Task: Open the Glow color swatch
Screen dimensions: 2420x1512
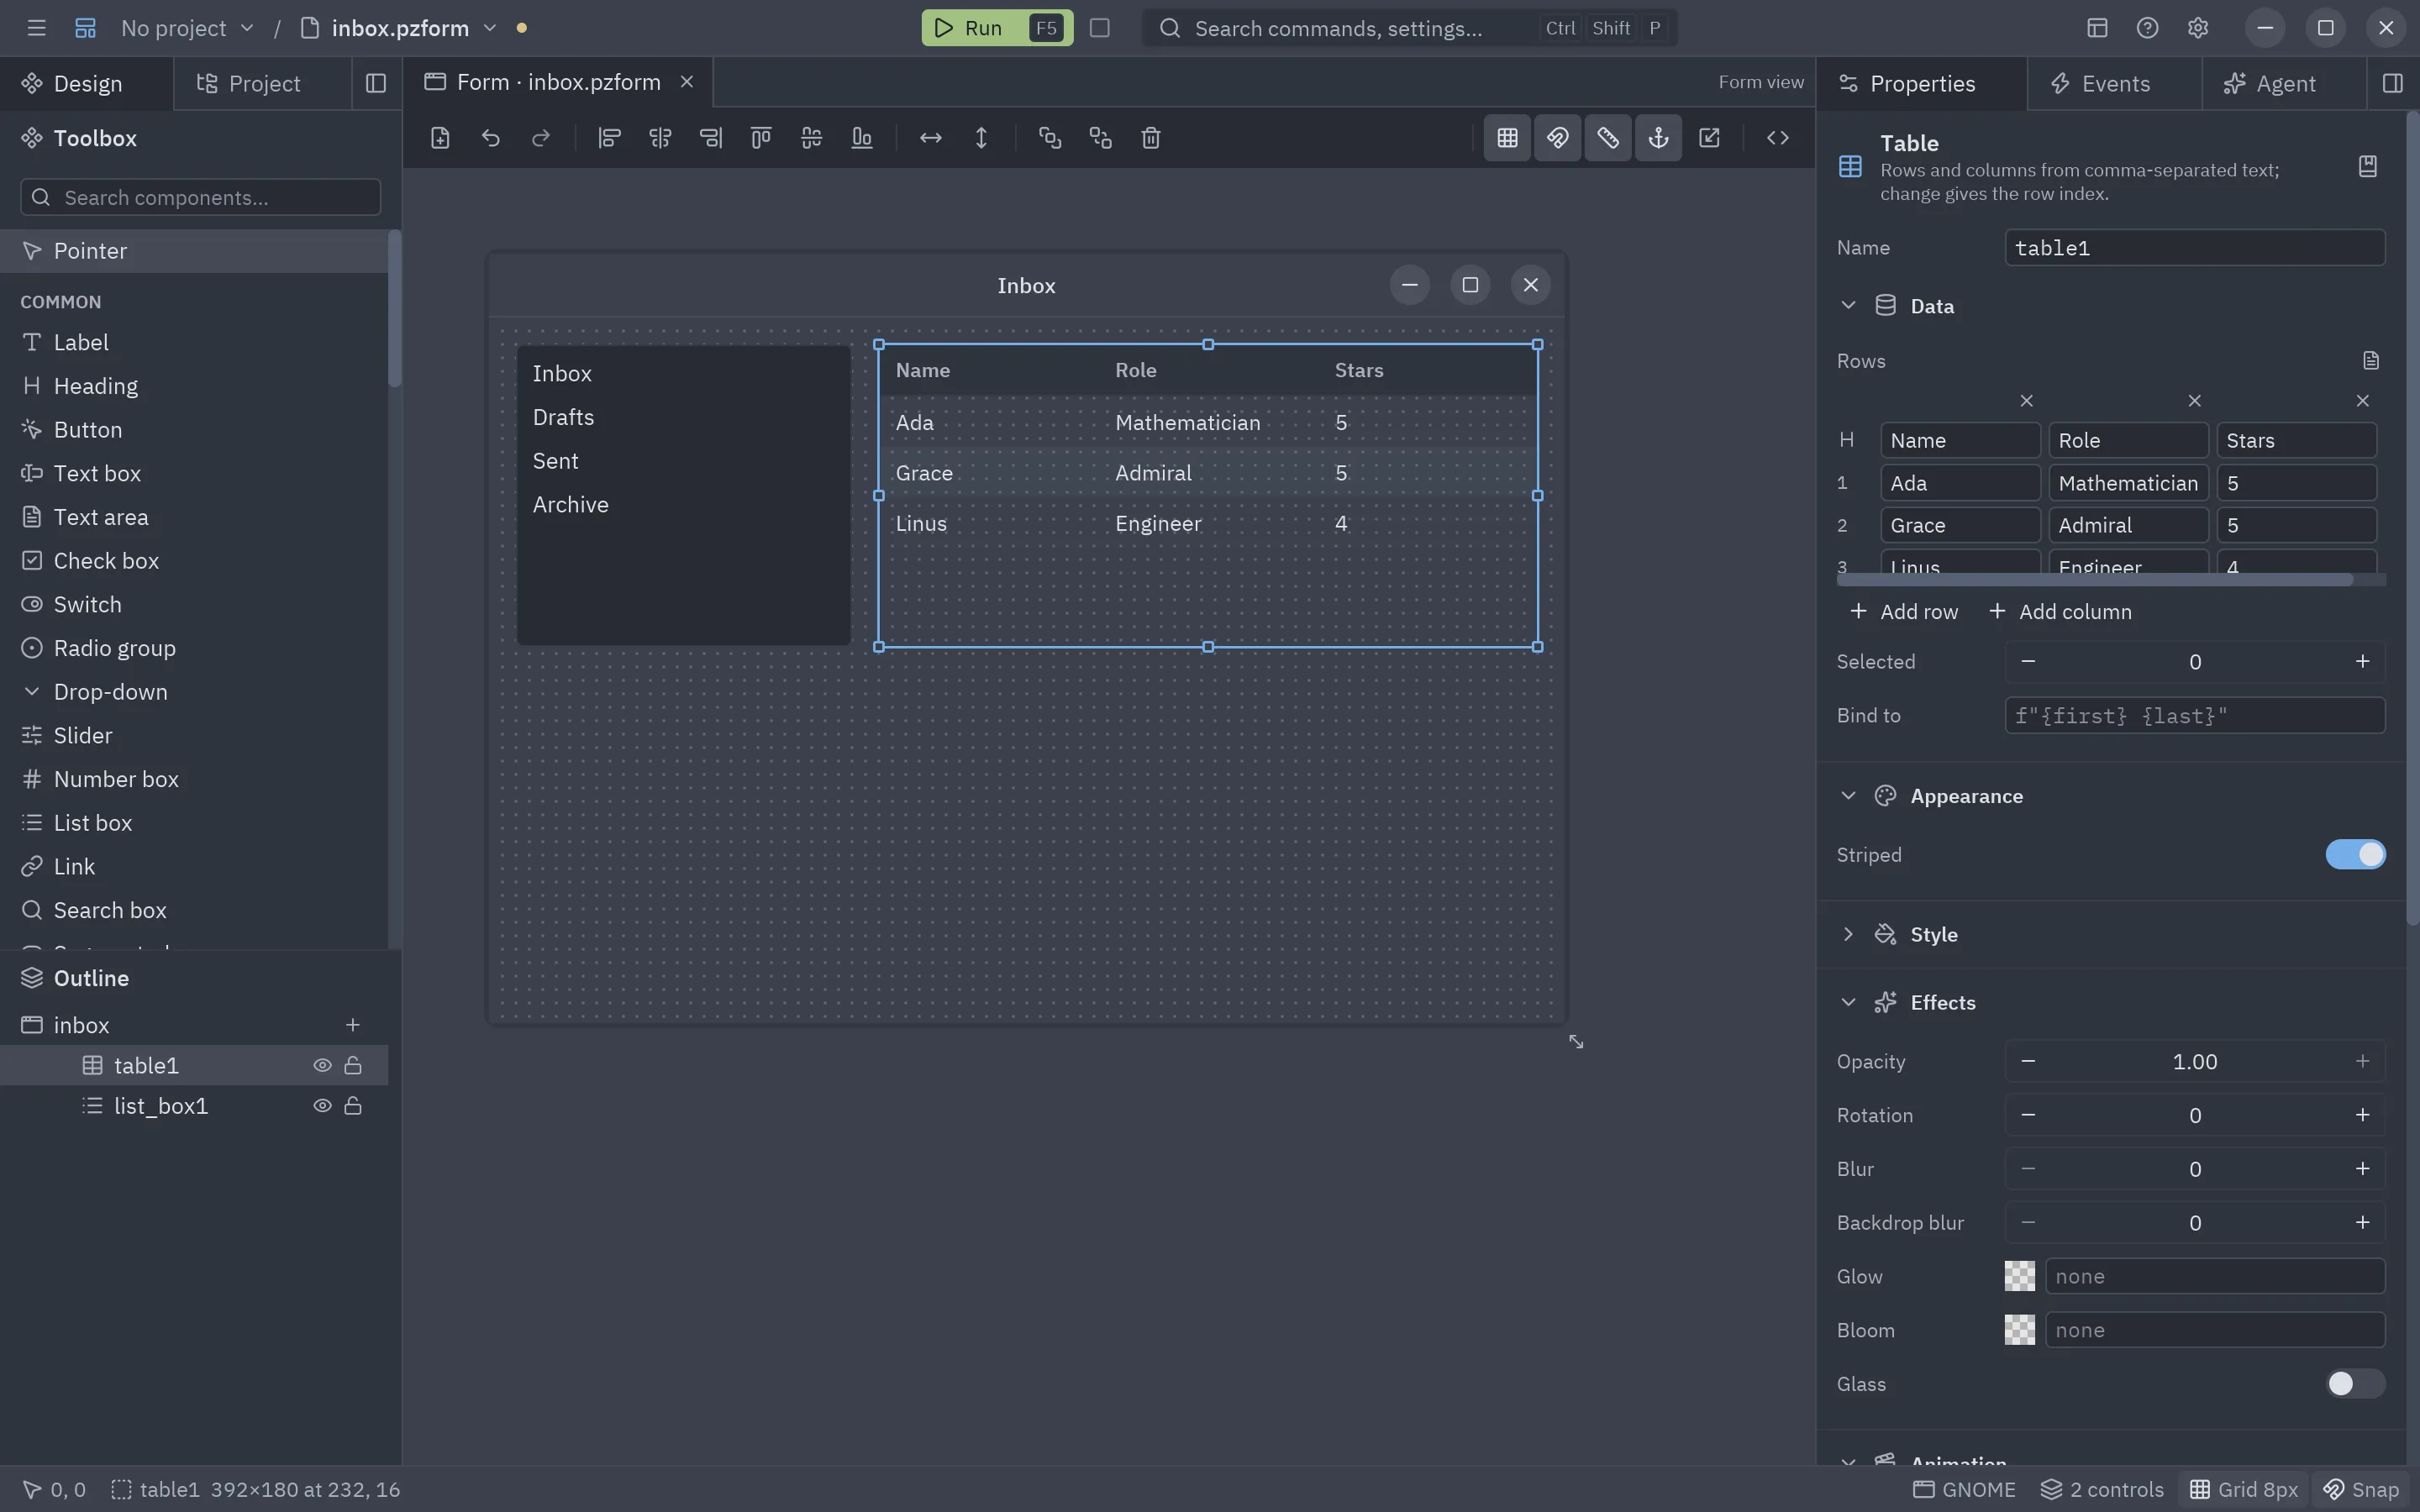Action: point(2019,1277)
